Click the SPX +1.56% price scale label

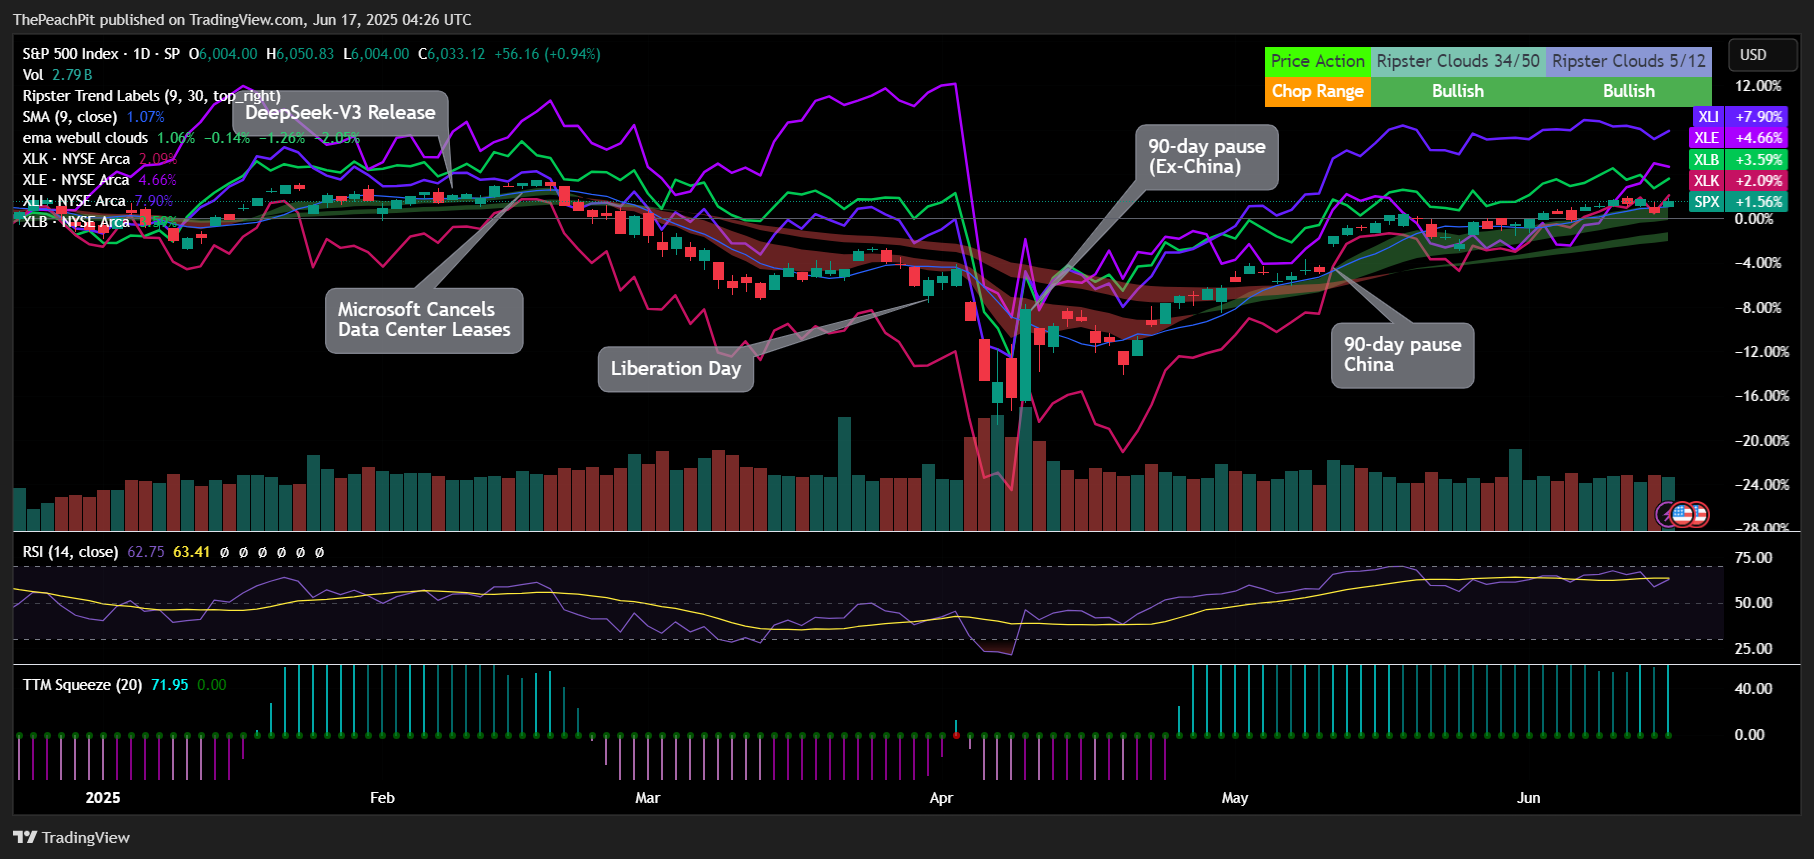point(1740,202)
